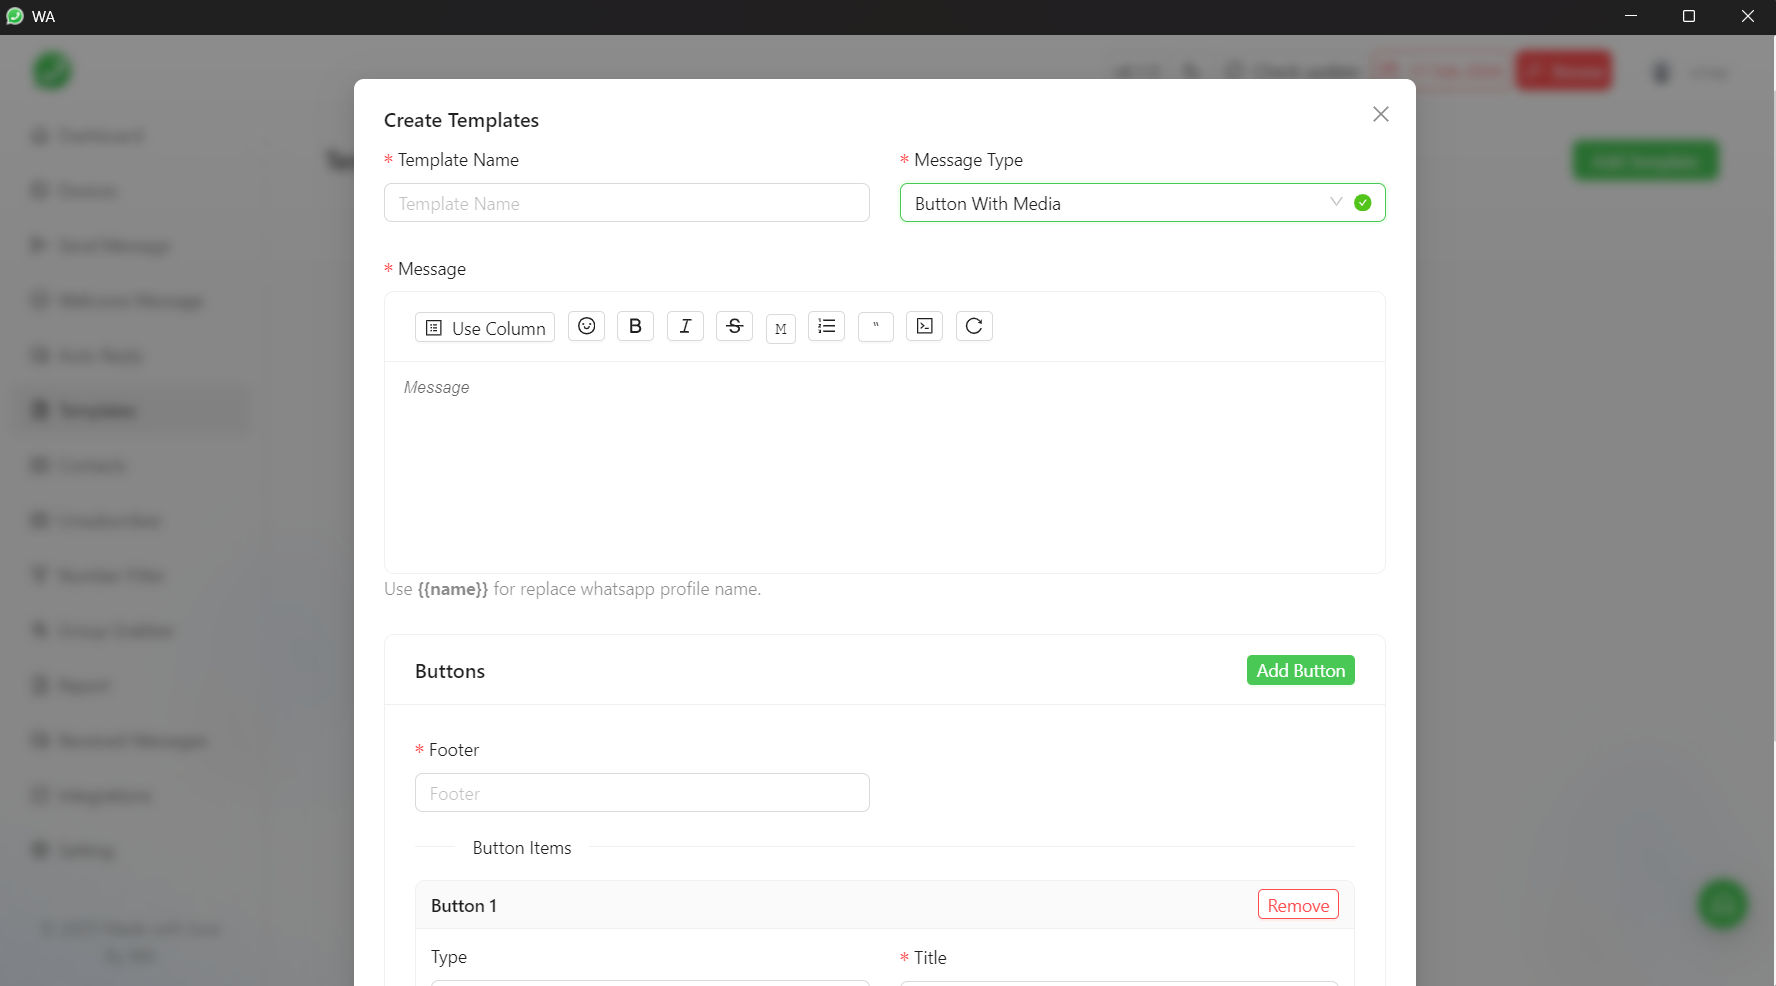Image resolution: width=1776 pixels, height=986 pixels.
Task: Toggle bold formatting in message editor
Action: (635, 326)
